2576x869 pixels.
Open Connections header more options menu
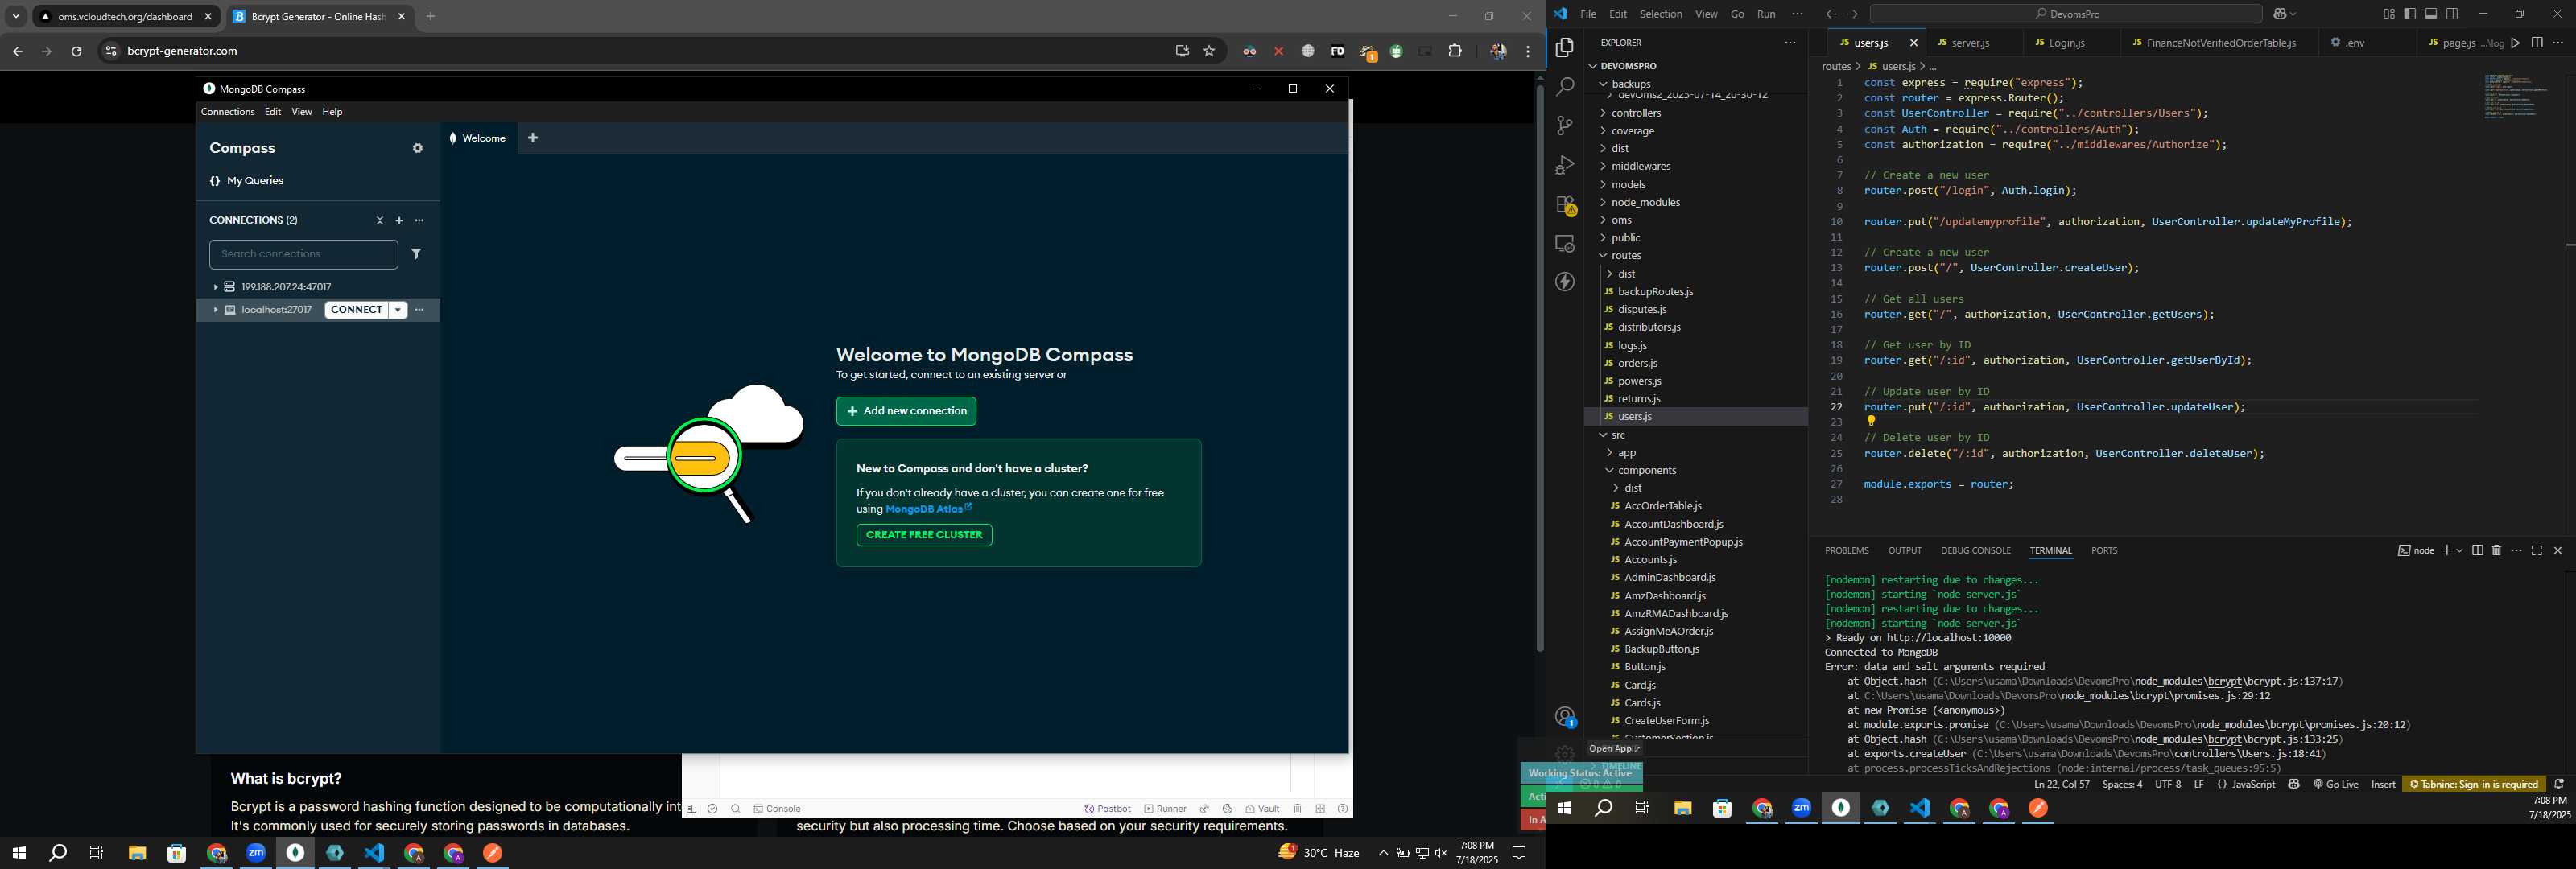420,221
